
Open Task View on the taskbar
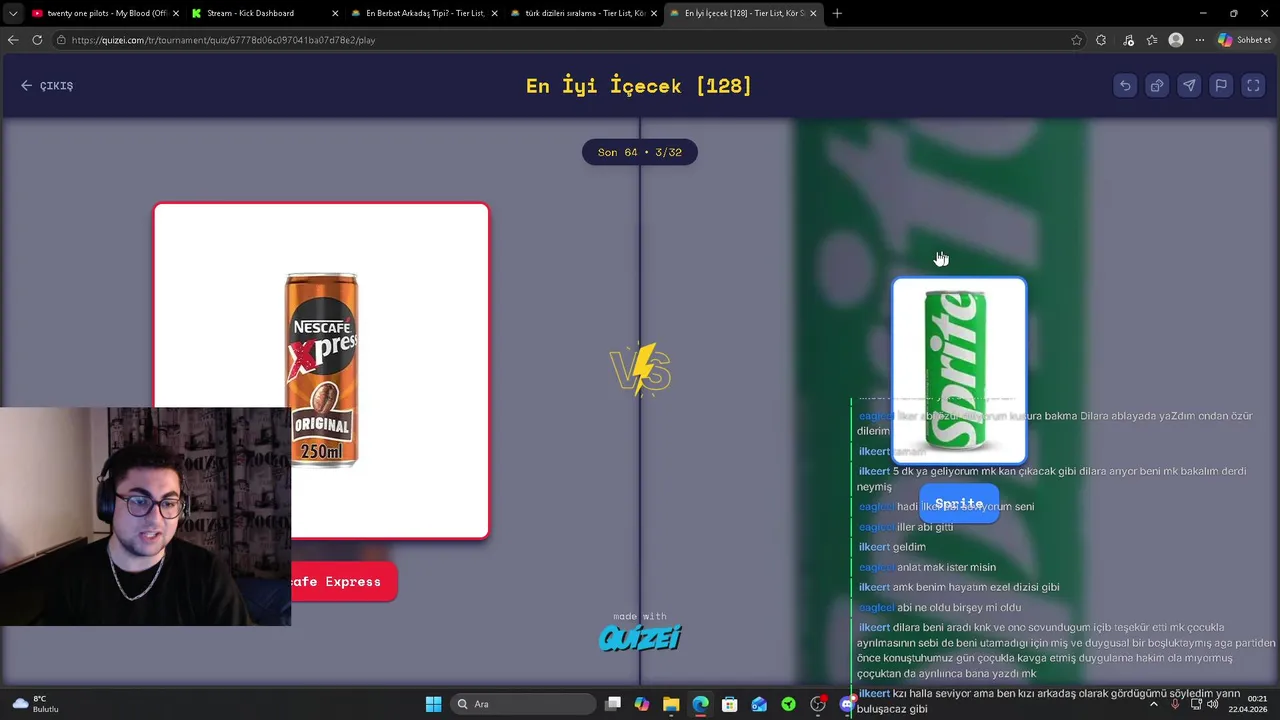613,704
